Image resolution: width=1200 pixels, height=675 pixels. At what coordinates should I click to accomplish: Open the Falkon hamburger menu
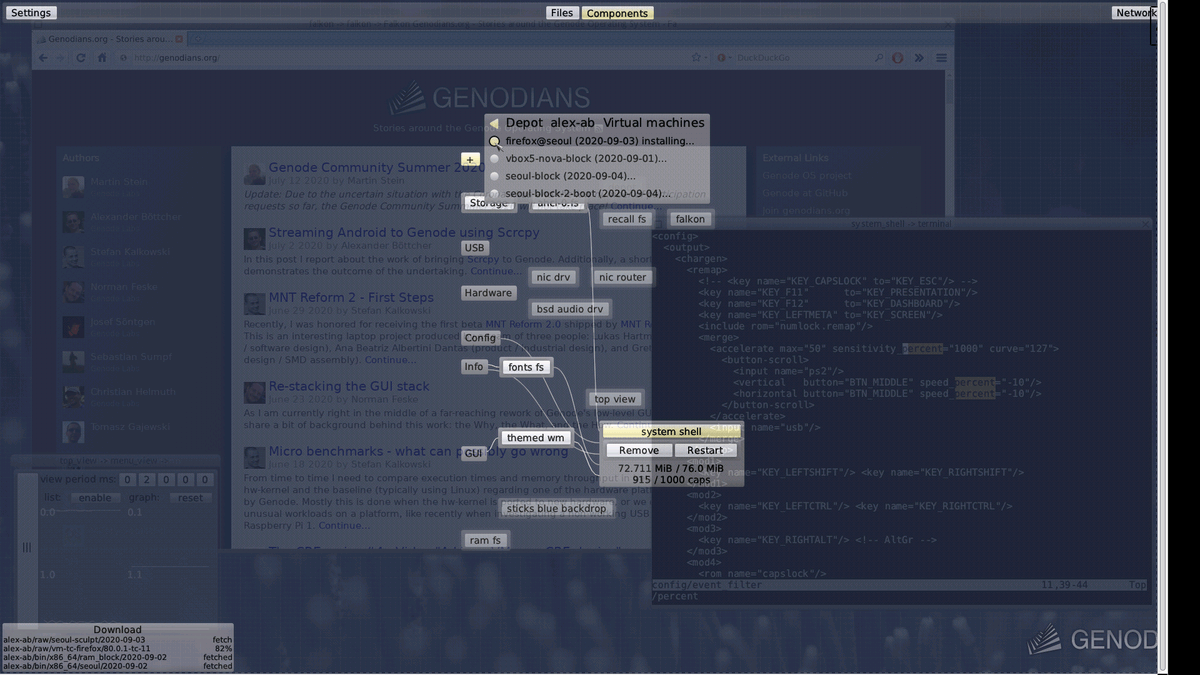941,58
